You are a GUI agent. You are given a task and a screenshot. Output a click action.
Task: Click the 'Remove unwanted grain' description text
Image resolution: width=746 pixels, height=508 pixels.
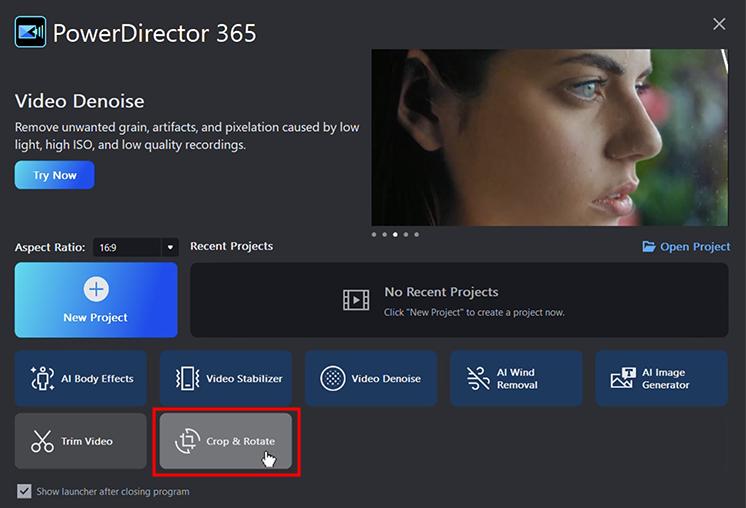pos(187,136)
